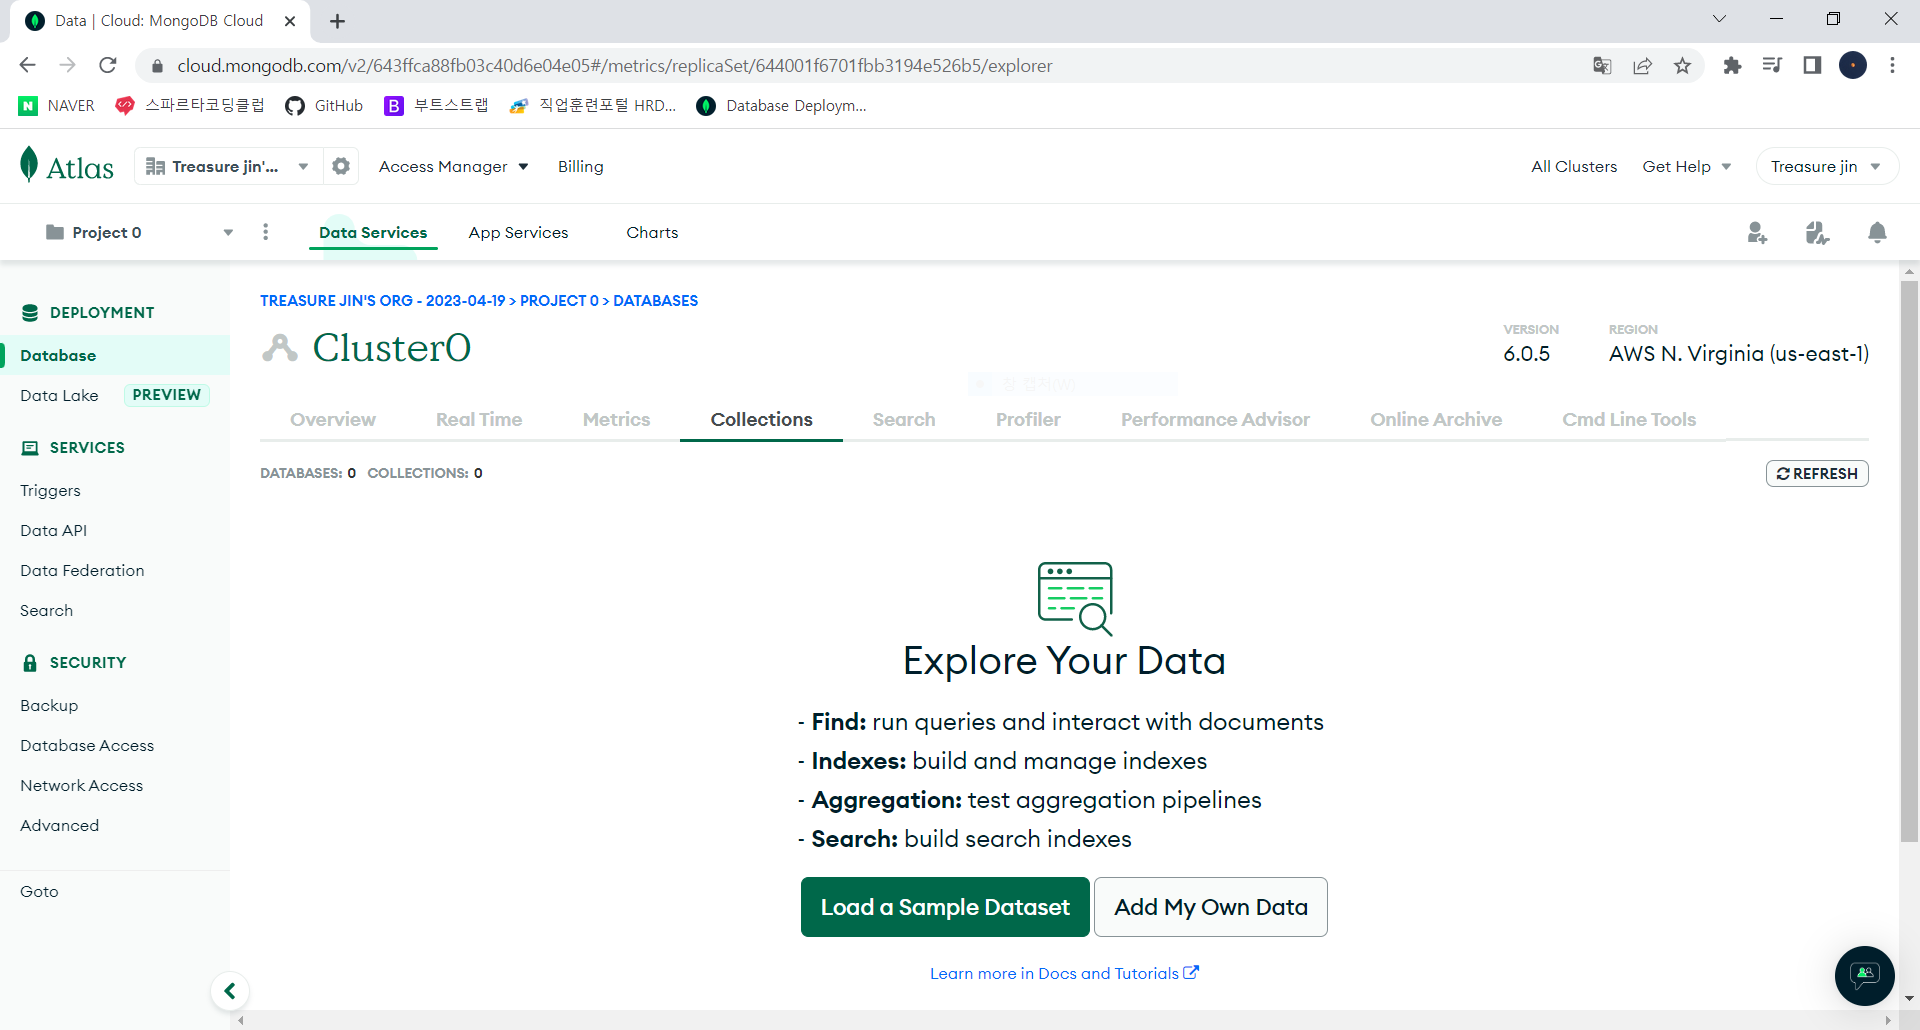This screenshot has width=1920, height=1030.
Task: Open a new browser tab
Action: click(x=338, y=21)
